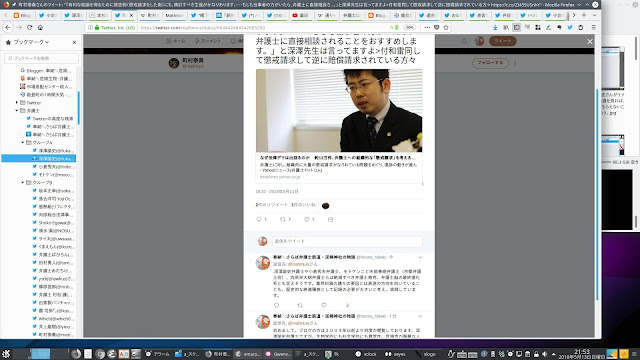Switch to the YouTube tab

pyautogui.click(x=301, y=15)
